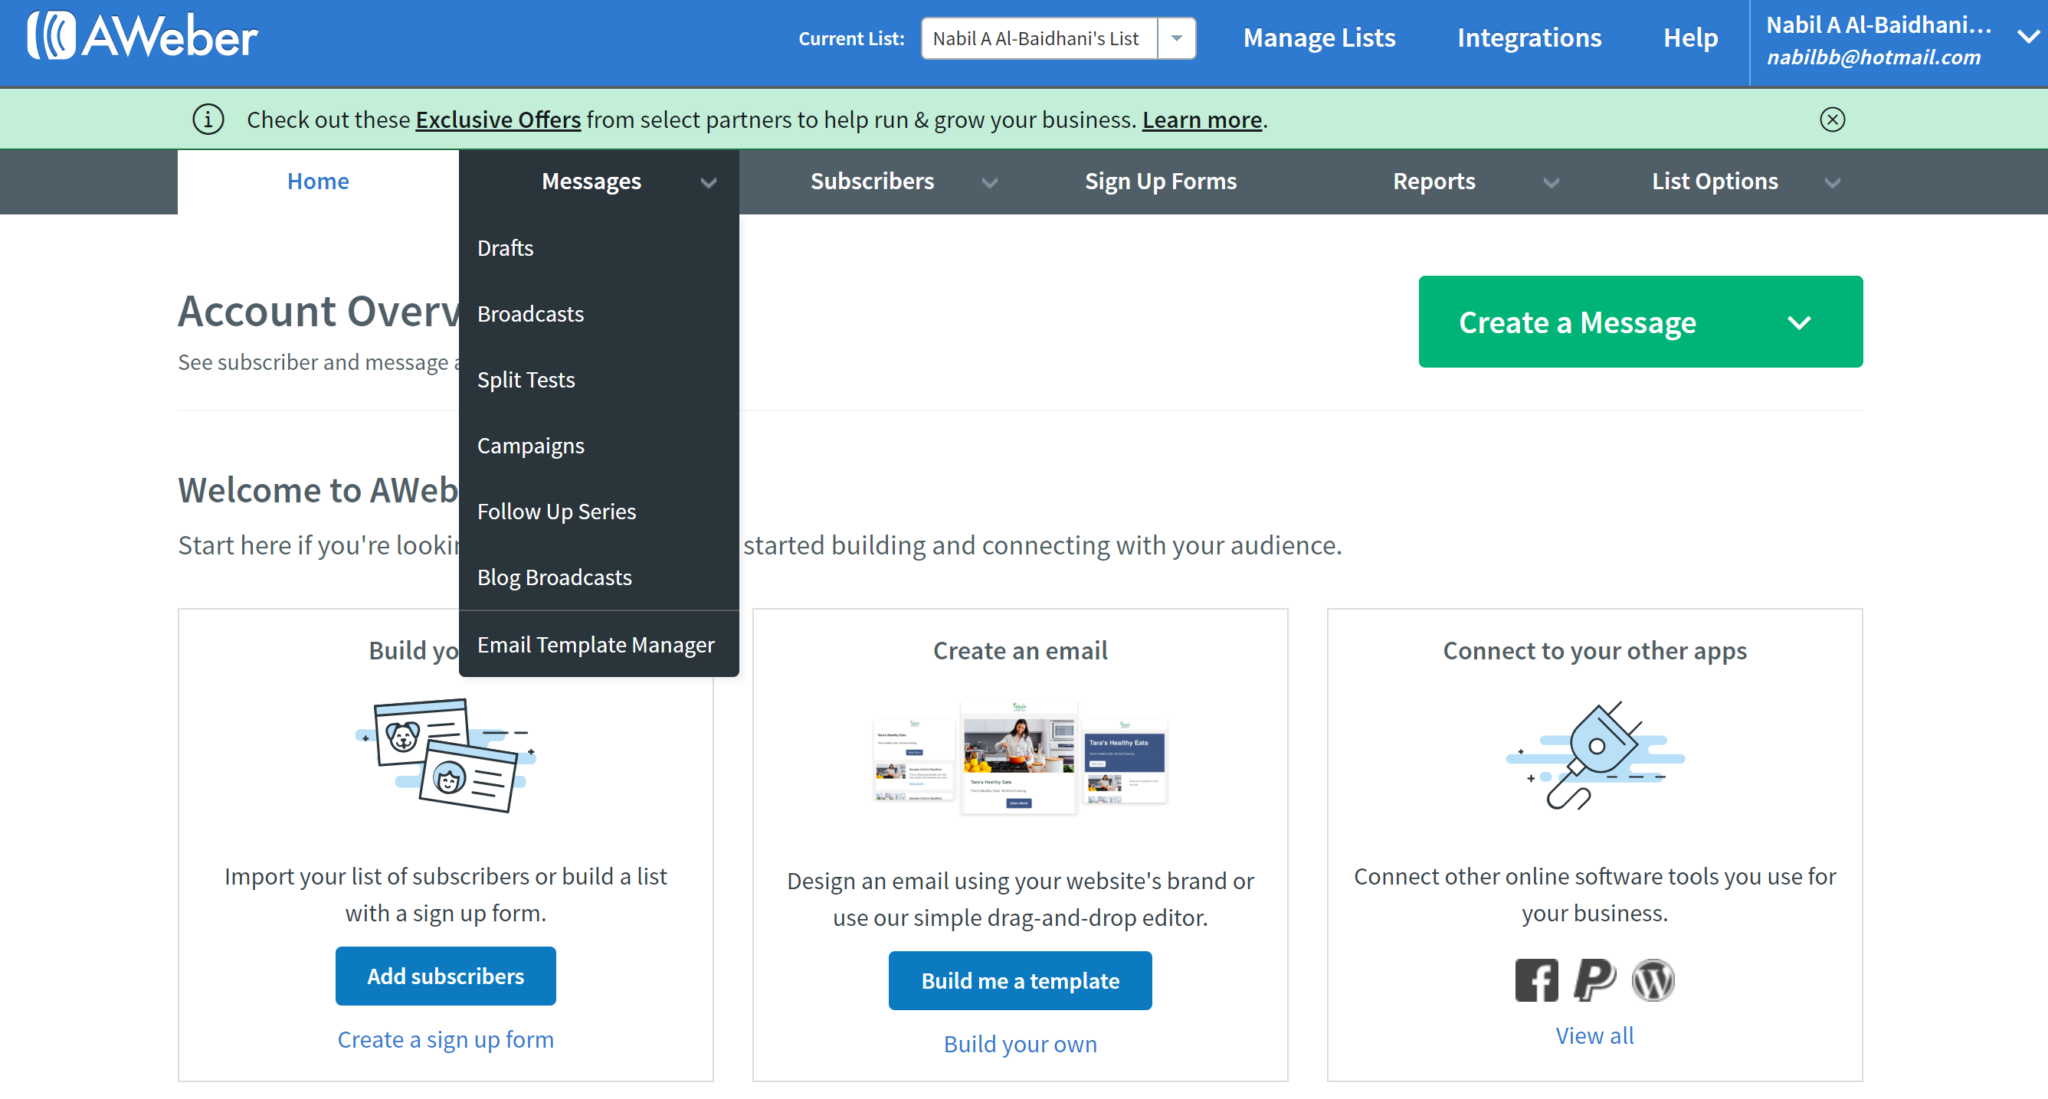Open the Exclusive Offers link
This screenshot has height=1099, width=2048.
pos(498,120)
